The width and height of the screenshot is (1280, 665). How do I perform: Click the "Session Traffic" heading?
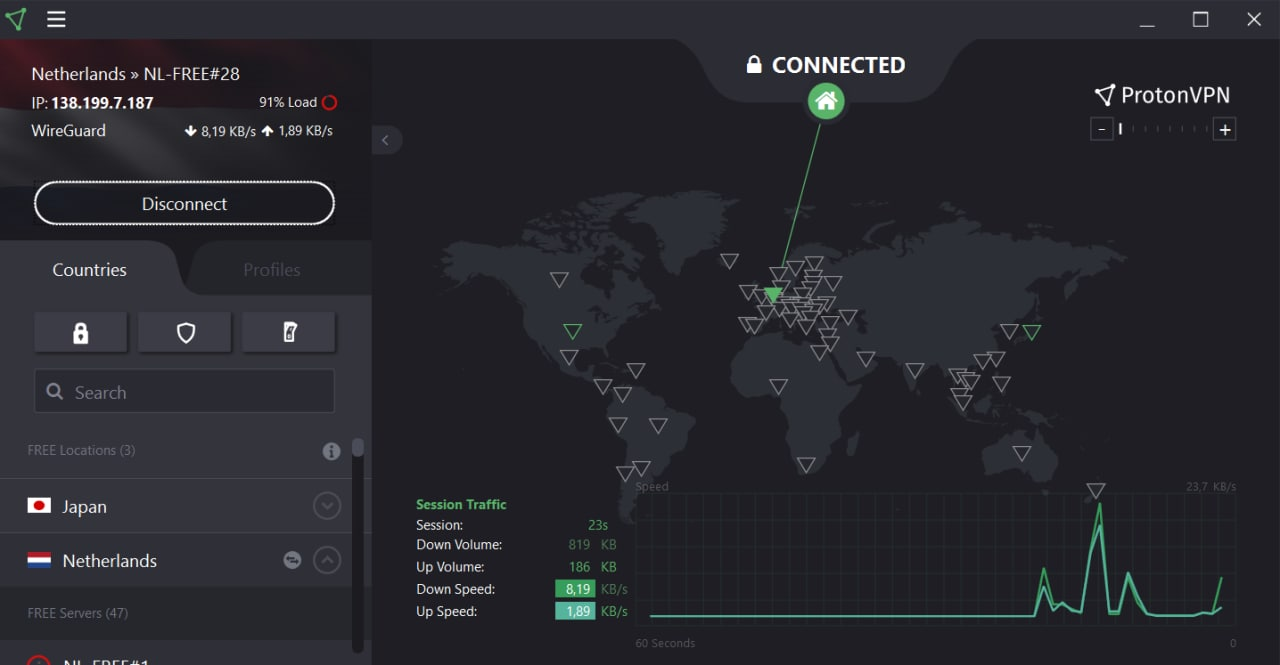point(461,504)
